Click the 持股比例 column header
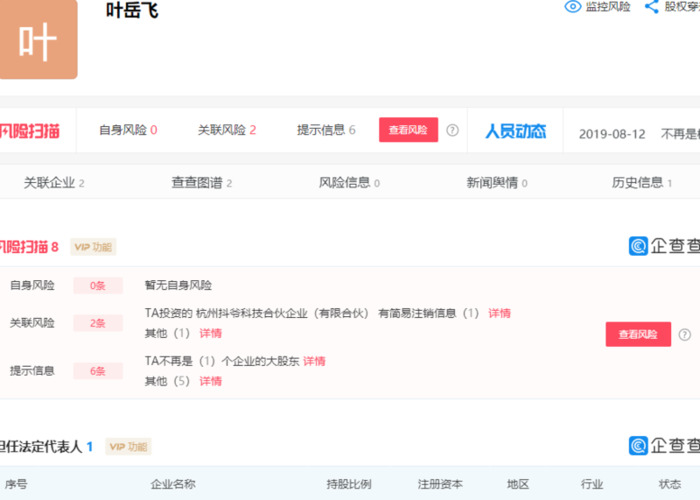The width and height of the screenshot is (700, 500). click(x=349, y=484)
